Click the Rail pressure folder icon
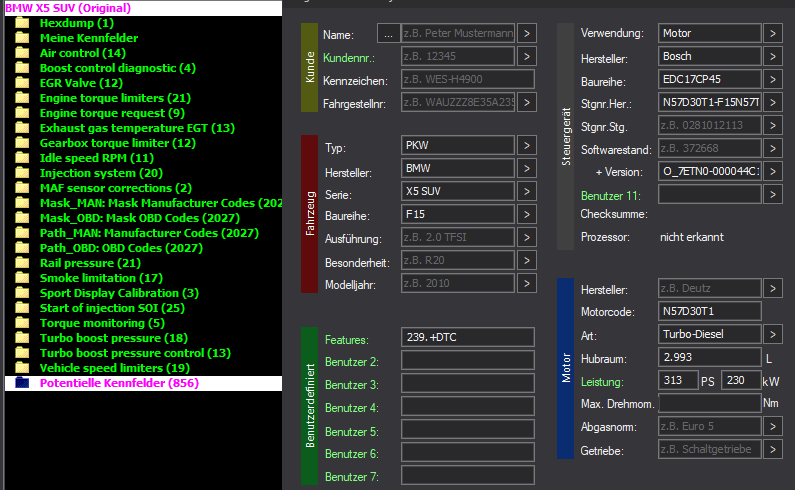 (22, 263)
